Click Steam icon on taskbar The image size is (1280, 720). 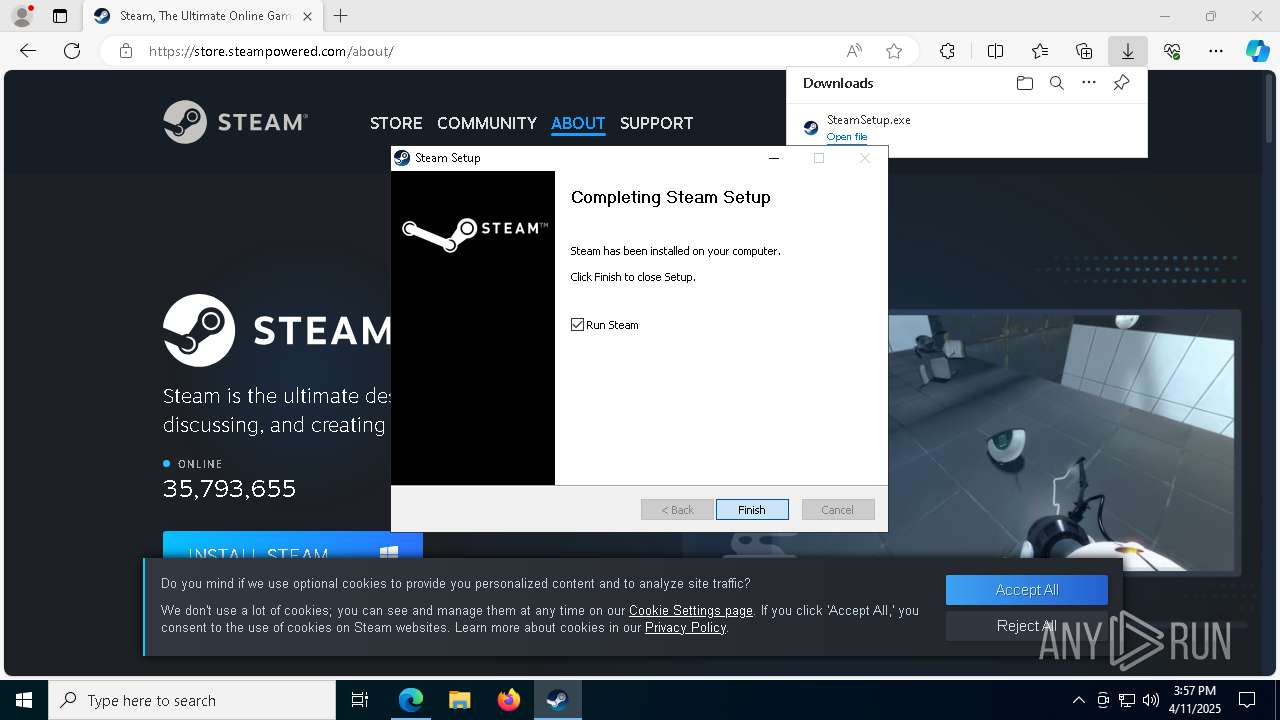(557, 700)
